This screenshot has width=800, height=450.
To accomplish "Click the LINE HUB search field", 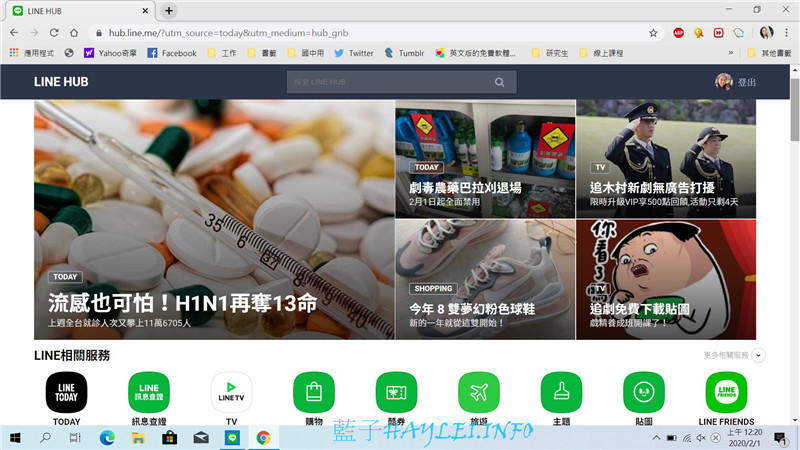I will (402, 82).
